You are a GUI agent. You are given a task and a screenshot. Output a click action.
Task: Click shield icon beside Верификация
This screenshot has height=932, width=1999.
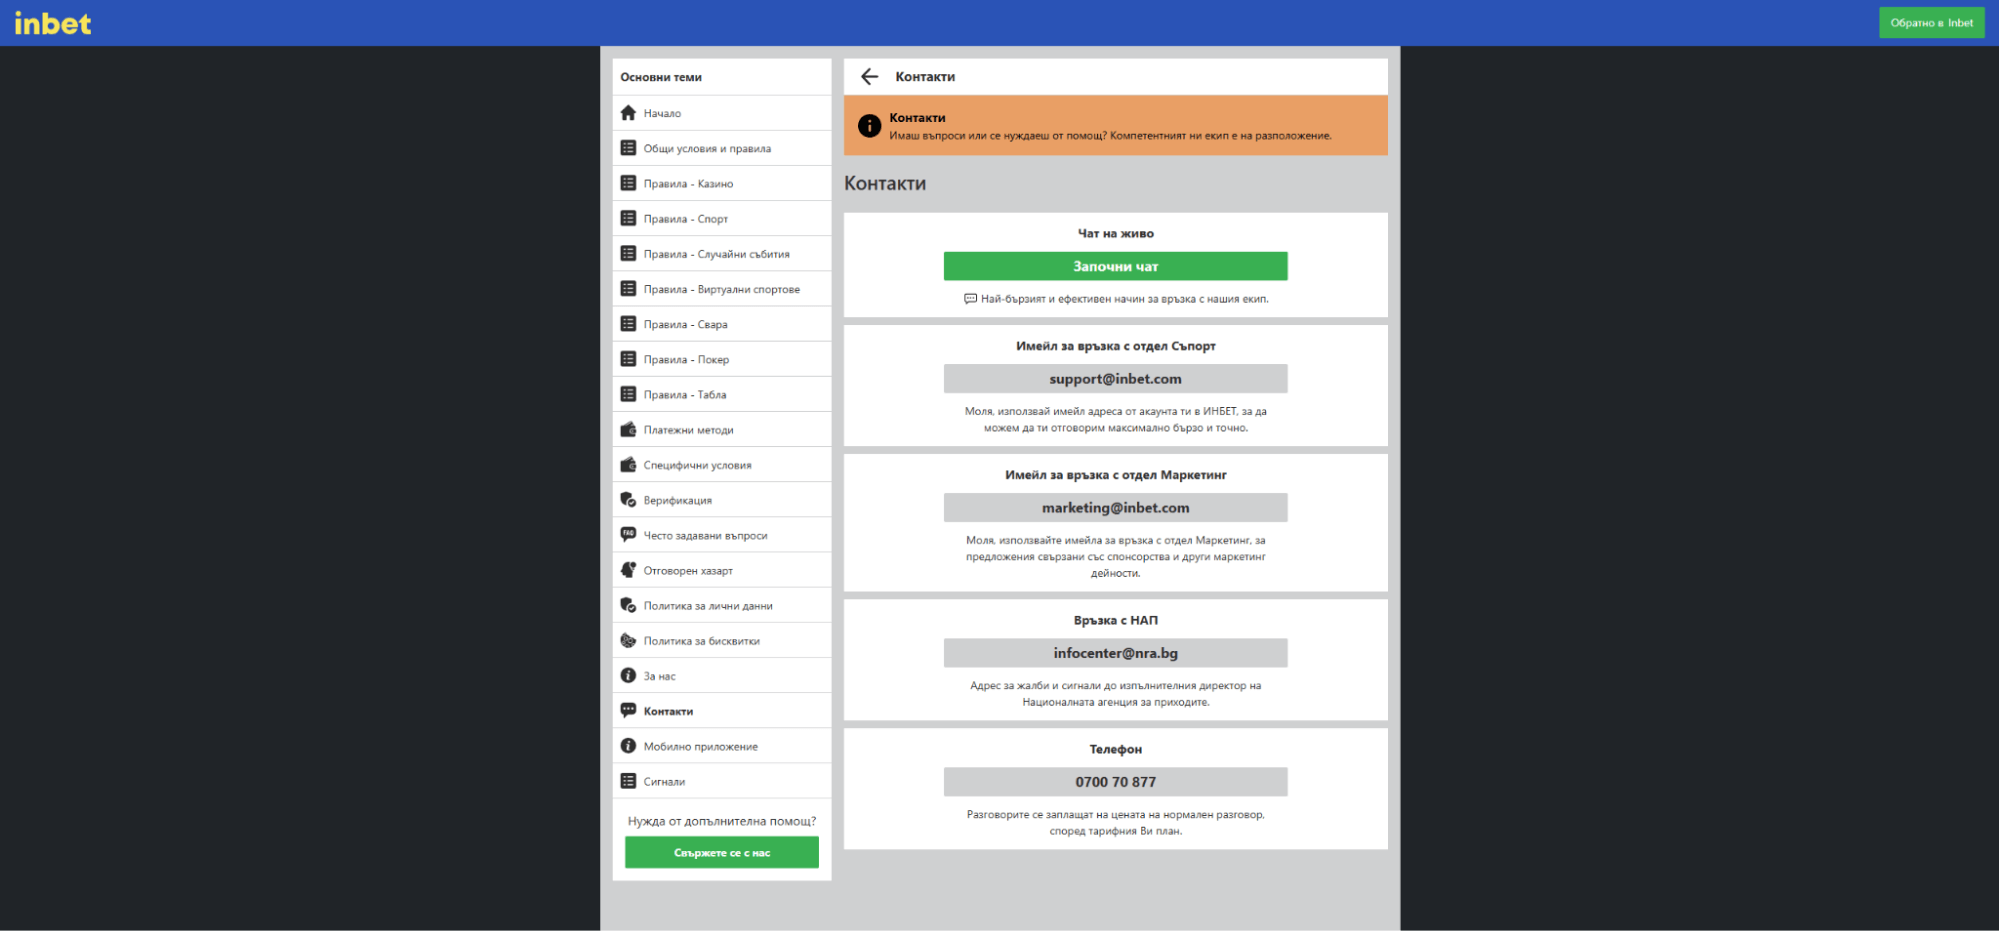pos(628,500)
